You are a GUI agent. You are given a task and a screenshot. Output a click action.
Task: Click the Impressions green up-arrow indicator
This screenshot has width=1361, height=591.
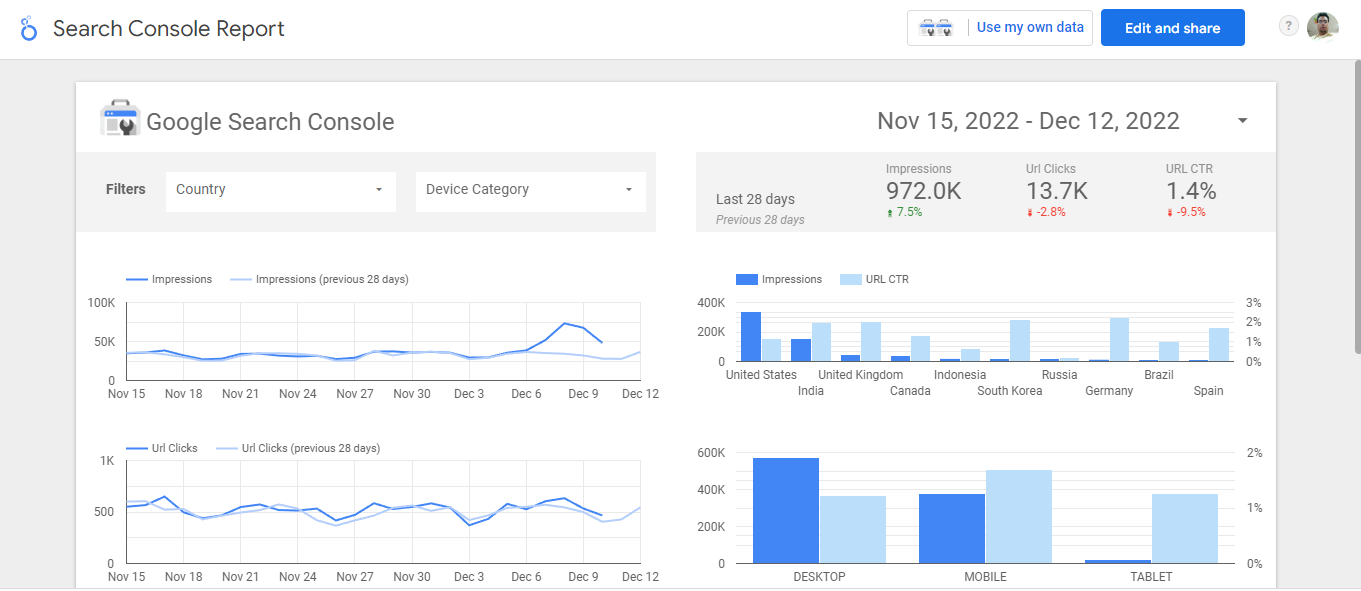(x=889, y=212)
